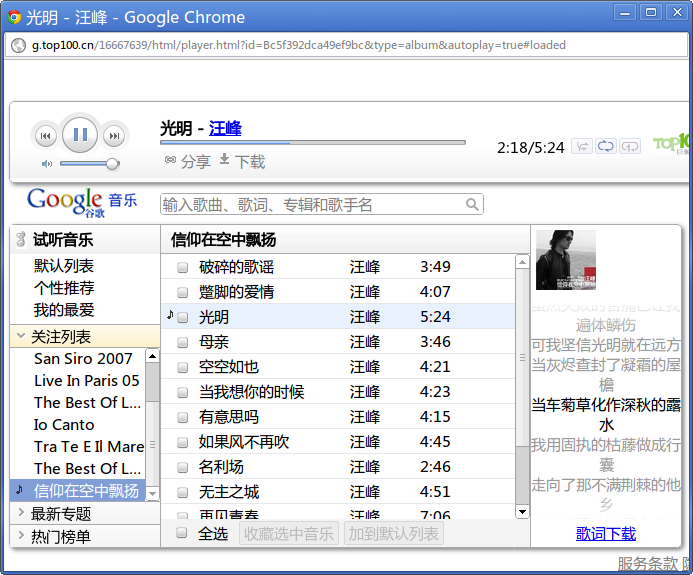693x575 pixels.
Task: Open the 歌词下载 lyrics download link
Action: 606,534
